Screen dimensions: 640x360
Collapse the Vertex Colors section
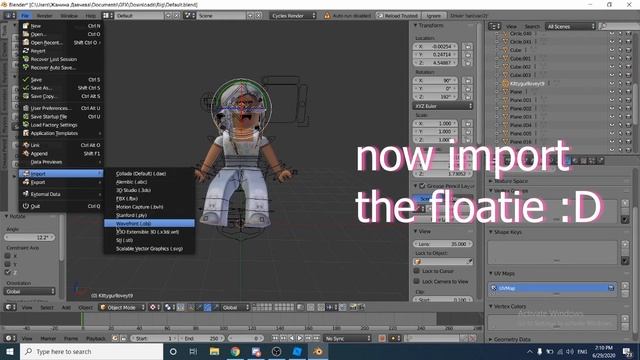coord(491,306)
